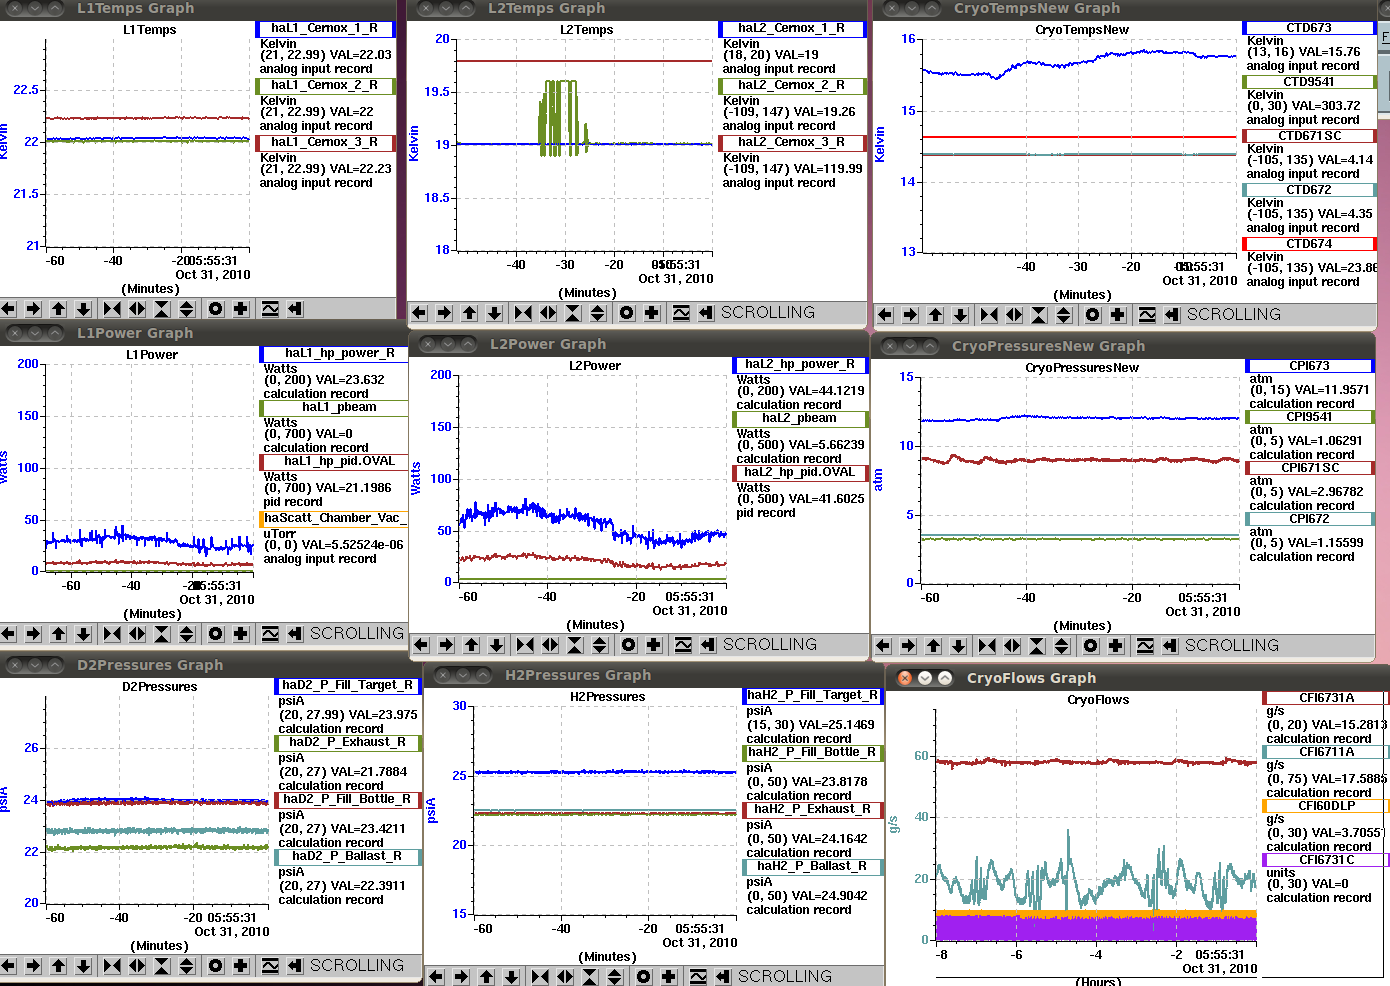1390x986 pixels.
Task: Click the vertical zoom-in hourglass icon in L2Power toolbar
Action: click(x=575, y=645)
